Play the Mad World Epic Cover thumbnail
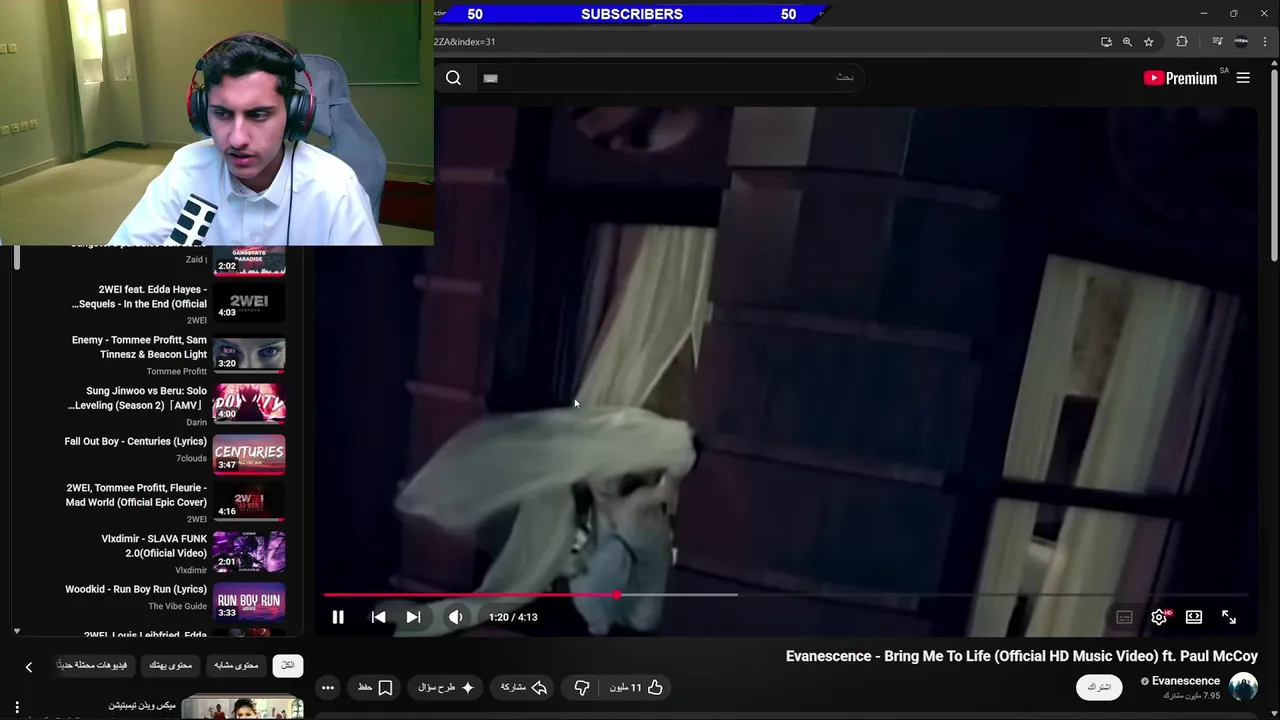The image size is (1280, 720). 249,503
